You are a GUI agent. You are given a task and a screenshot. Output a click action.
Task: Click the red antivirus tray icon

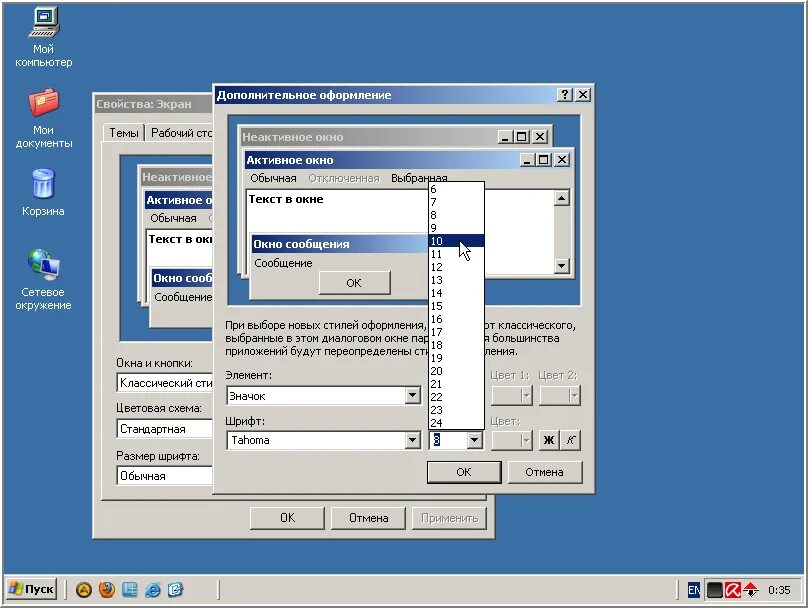click(732, 590)
